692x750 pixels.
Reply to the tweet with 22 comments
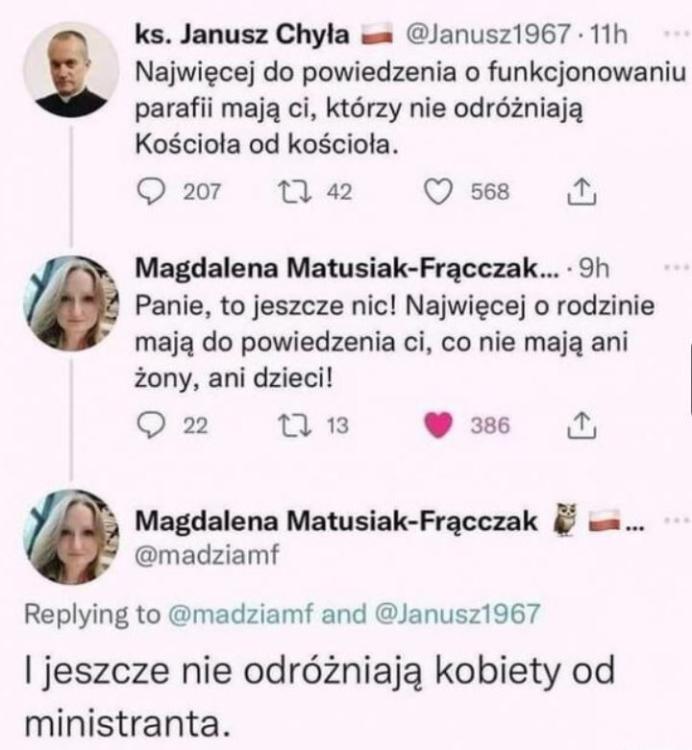tap(147, 426)
